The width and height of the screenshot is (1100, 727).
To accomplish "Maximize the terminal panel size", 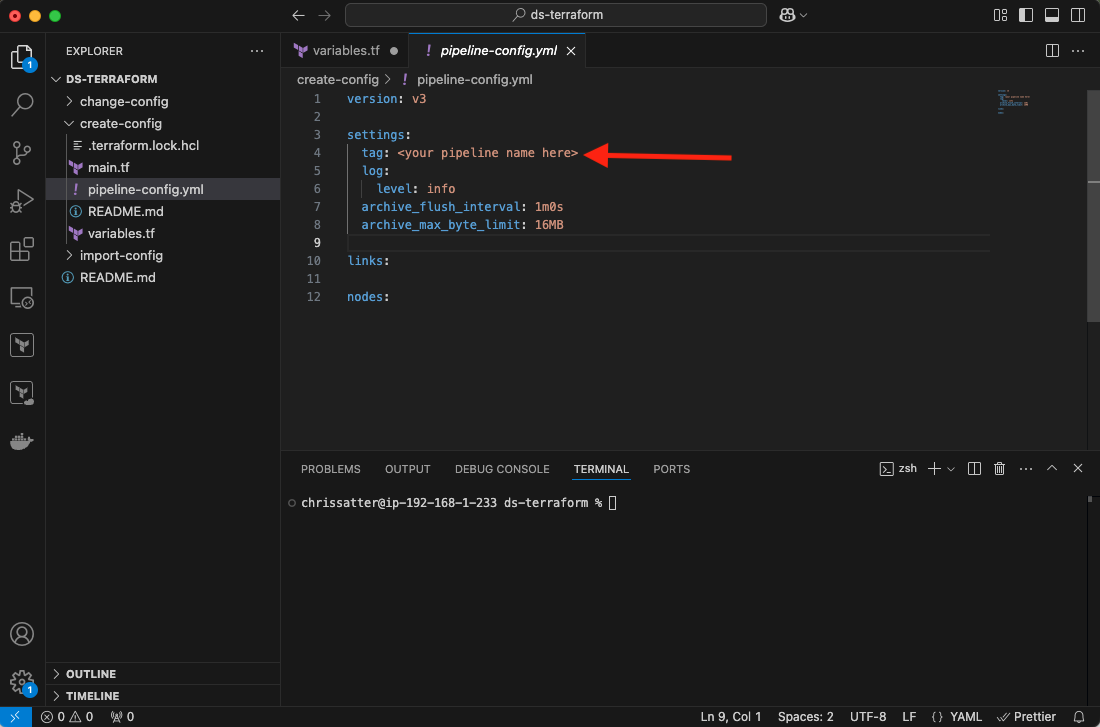I will [1052, 469].
